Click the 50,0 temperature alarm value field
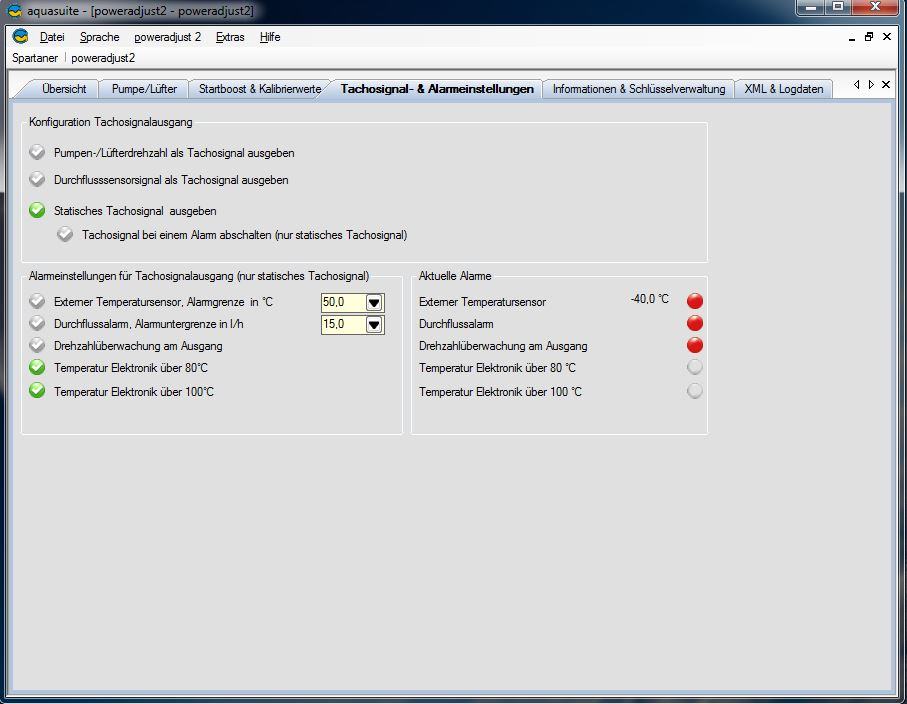The width and height of the screenshot is (907, 704). (x=344, y=302)
